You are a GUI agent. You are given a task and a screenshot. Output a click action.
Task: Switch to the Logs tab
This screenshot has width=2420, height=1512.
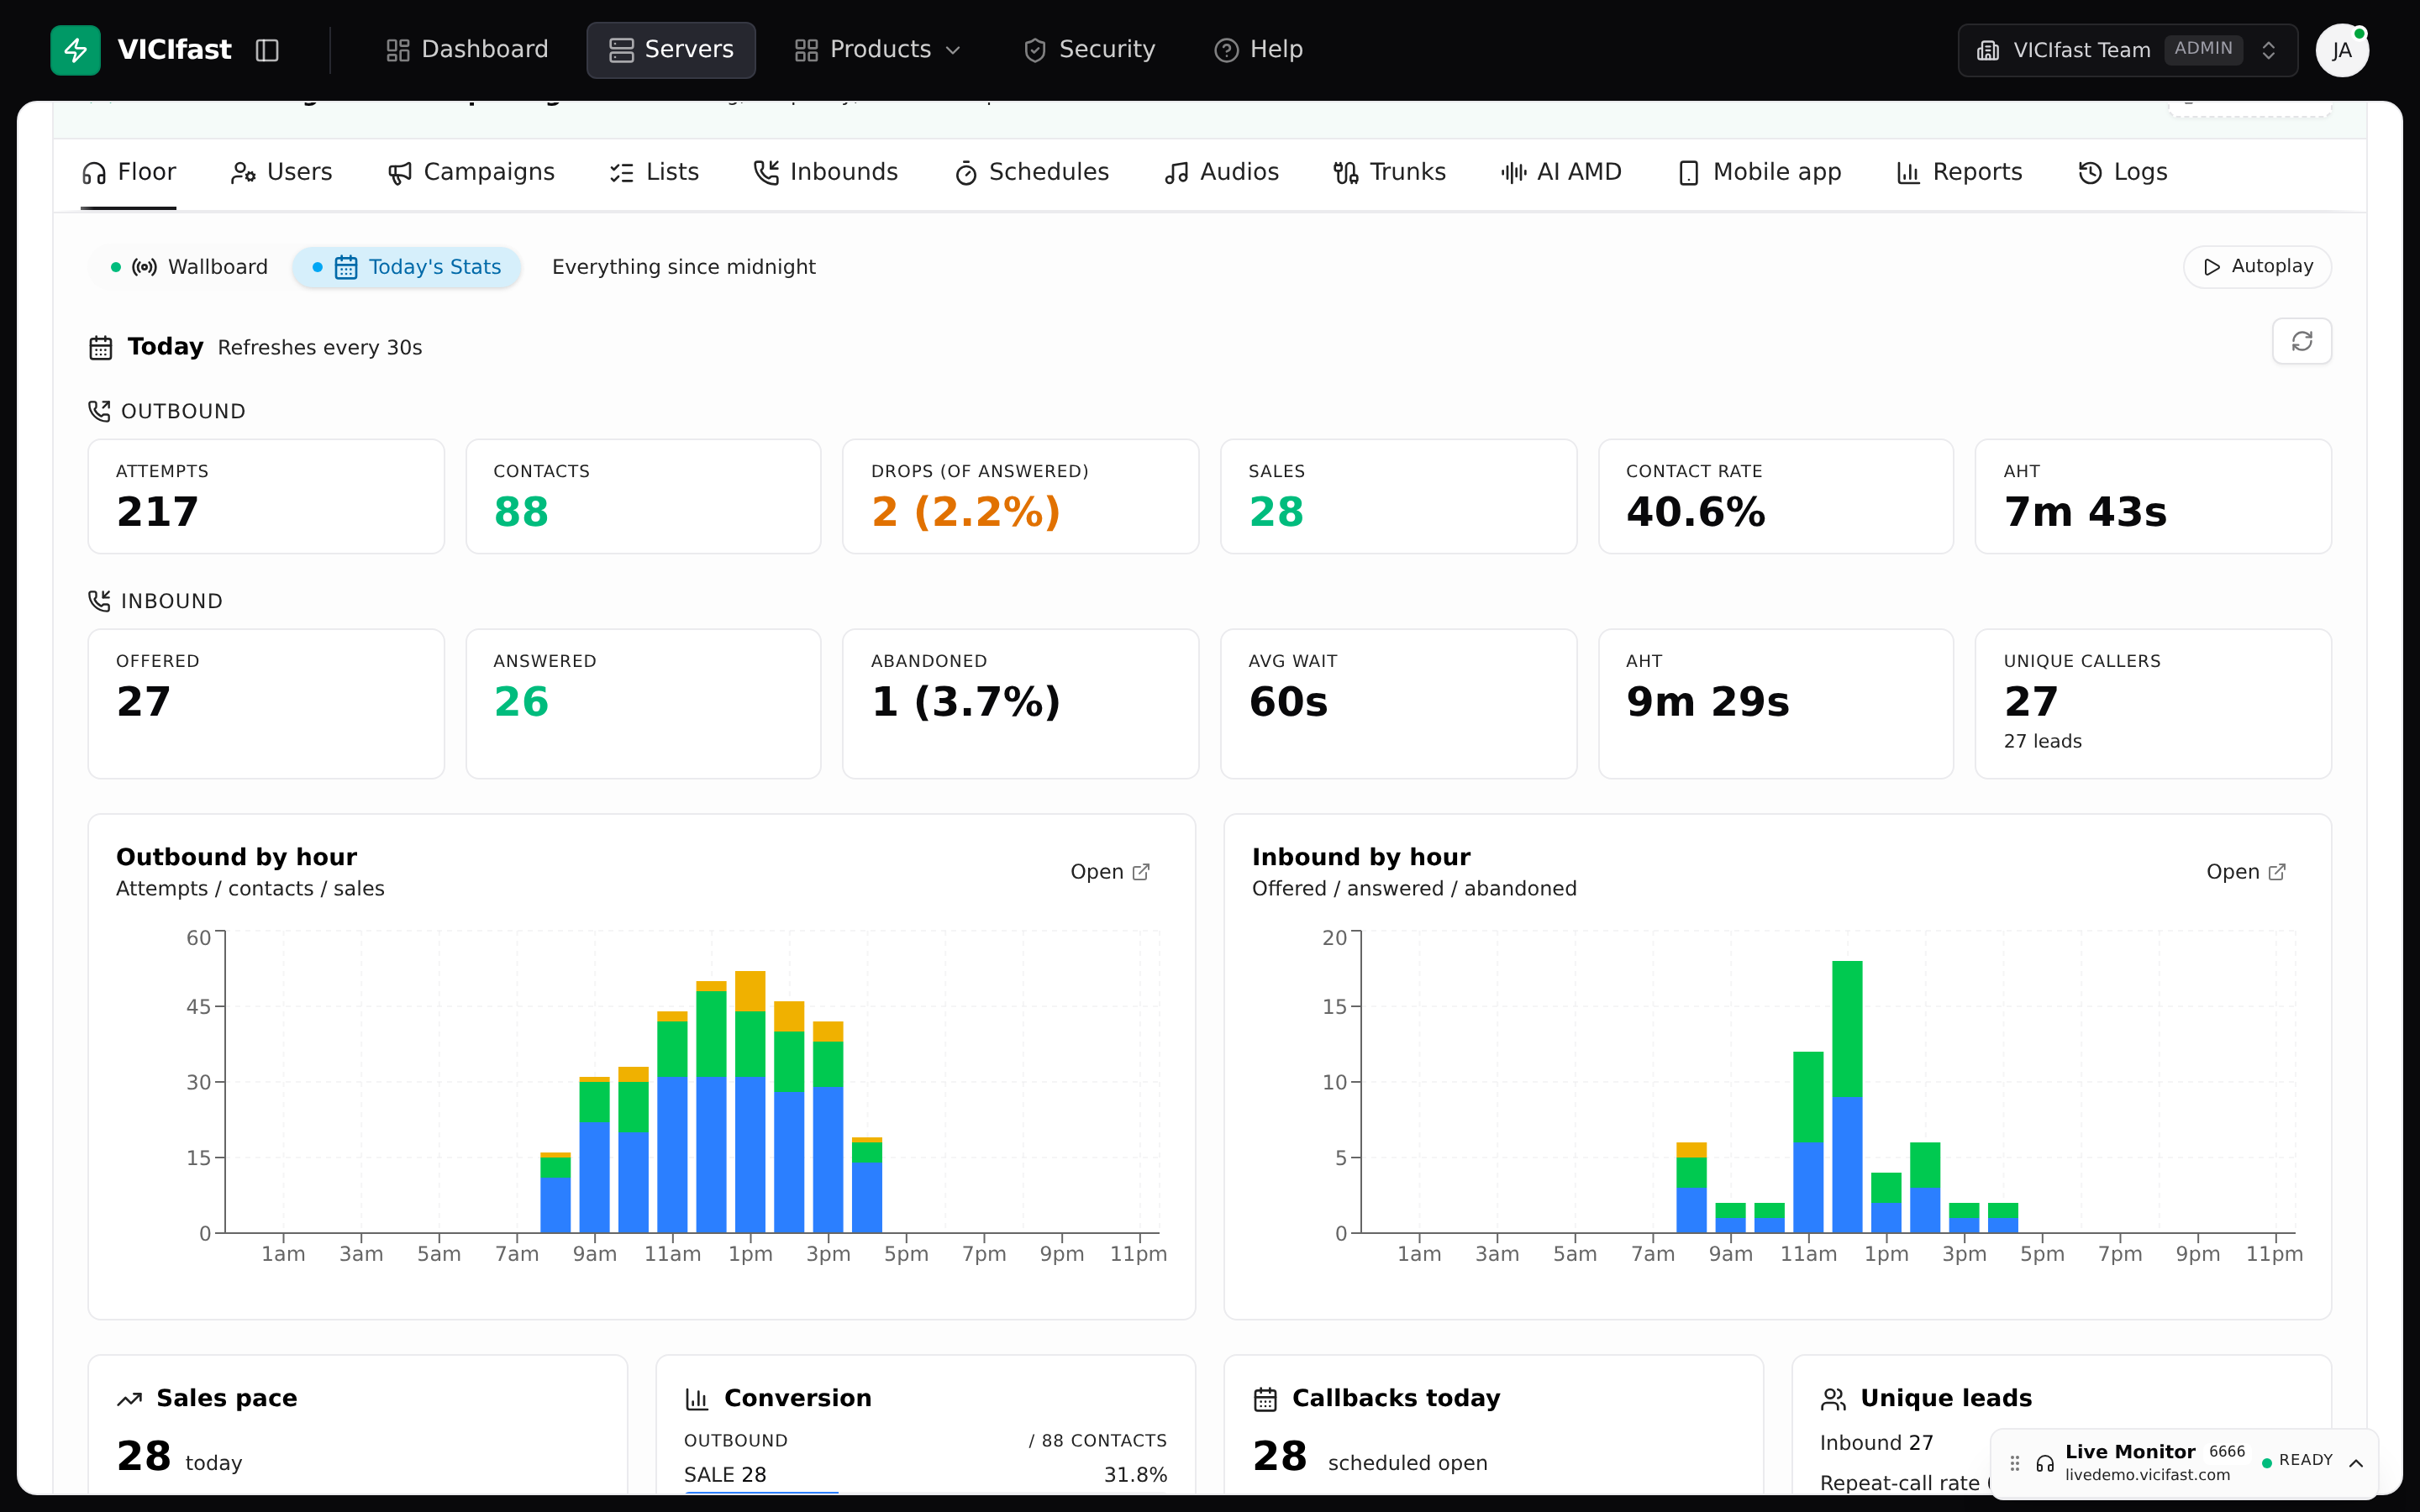point(2122,173)
